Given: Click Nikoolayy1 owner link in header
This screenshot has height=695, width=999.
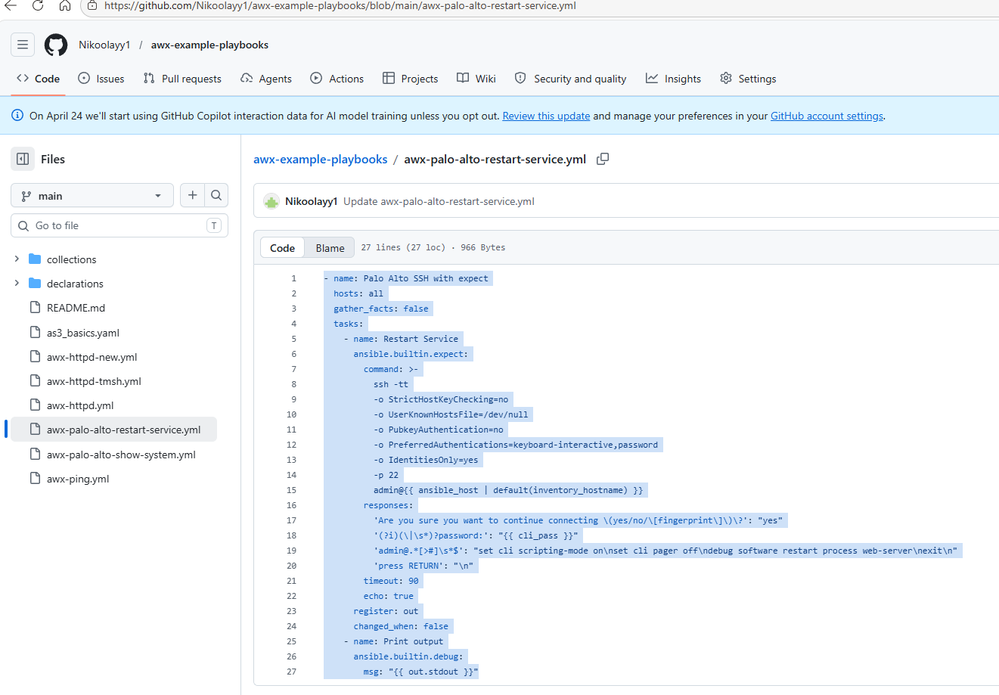Looking at the screenshot, I should [x=104, y=45].
